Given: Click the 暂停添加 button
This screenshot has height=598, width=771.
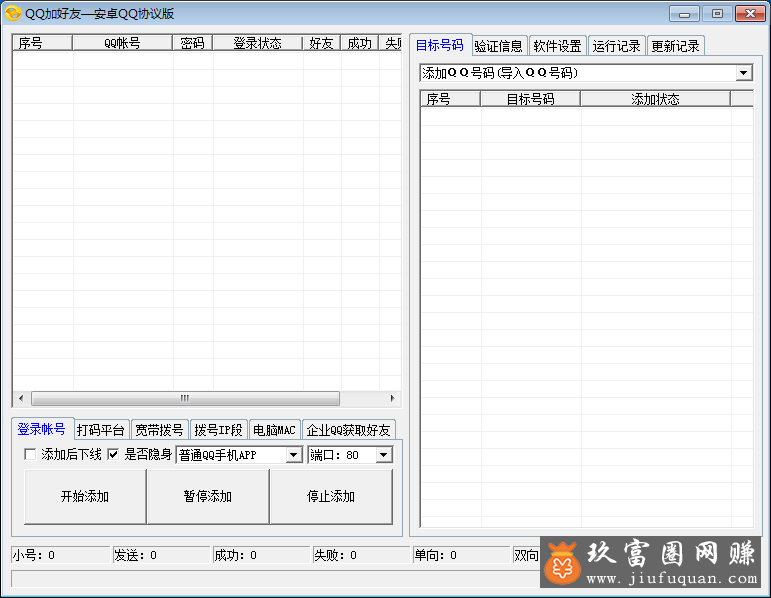Looking at the screenshot, I should [x=208, y=497].
